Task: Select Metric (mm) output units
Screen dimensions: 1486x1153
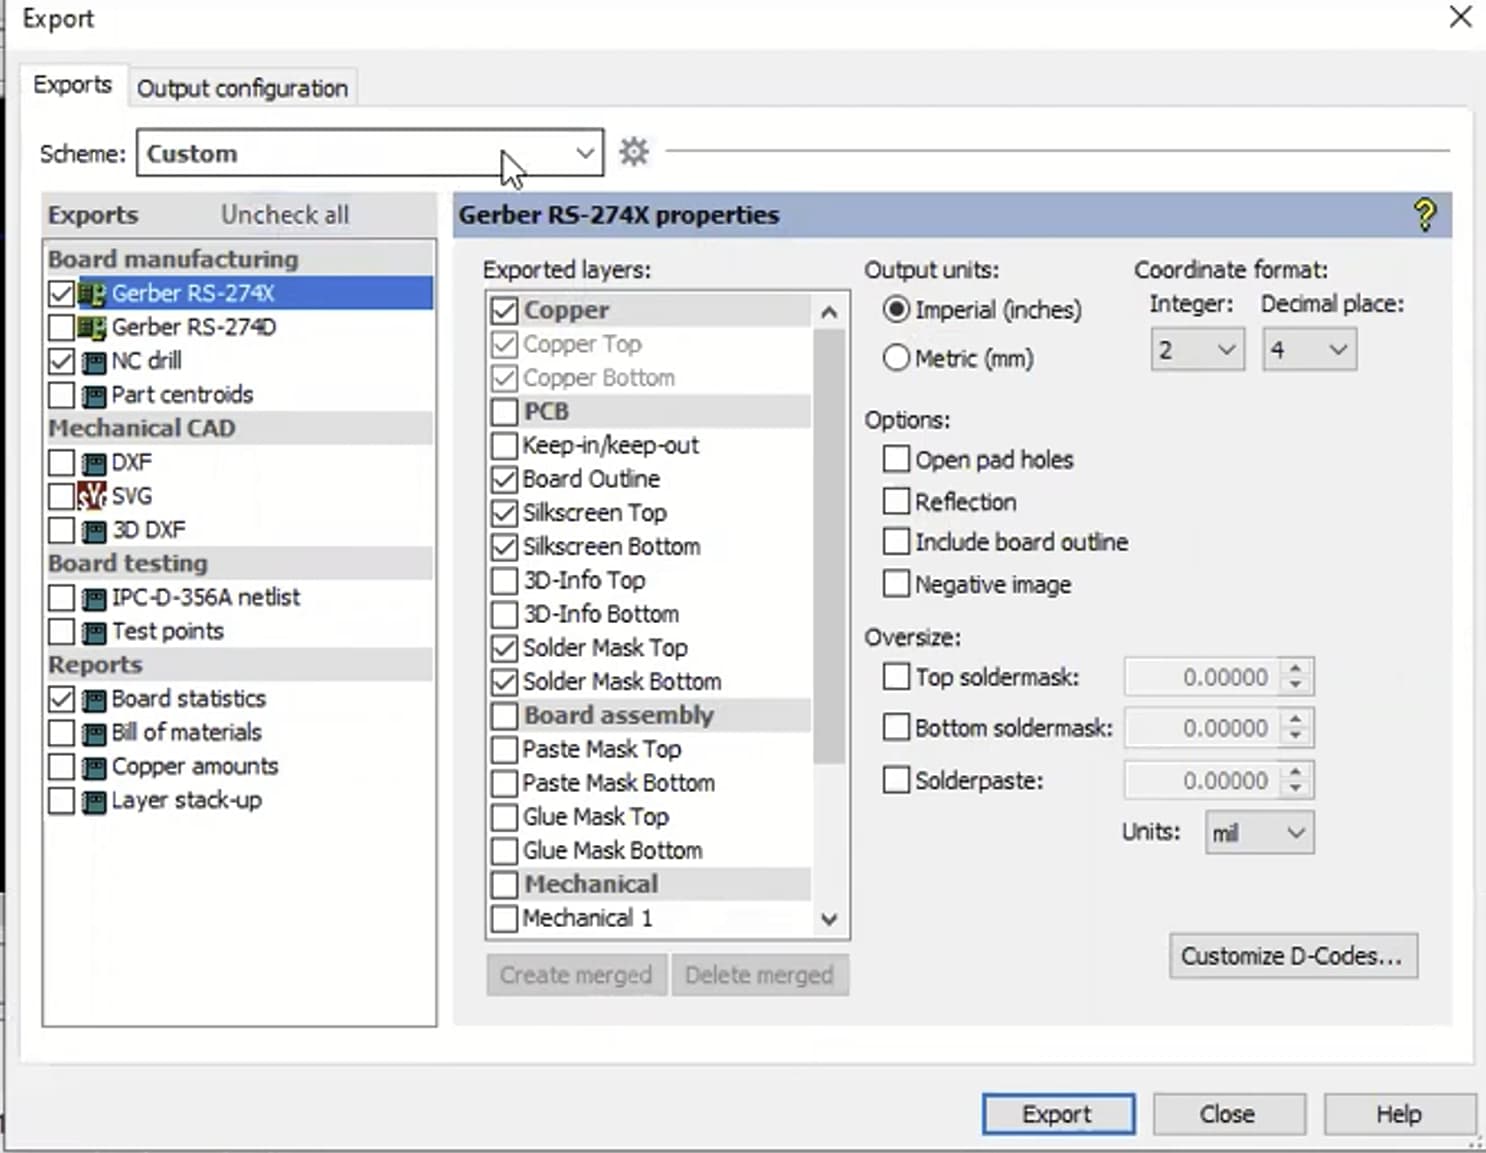Action: [896, 358]
